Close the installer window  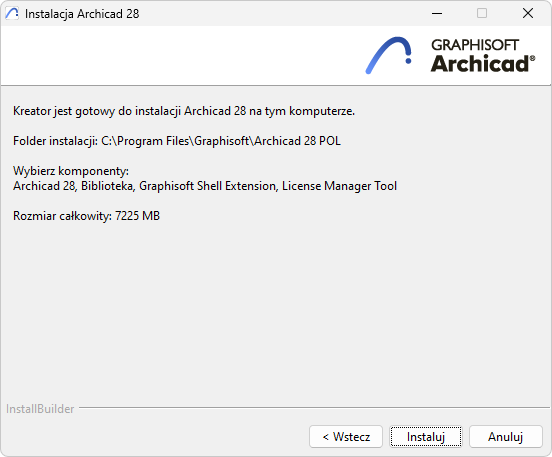point(528,13)
